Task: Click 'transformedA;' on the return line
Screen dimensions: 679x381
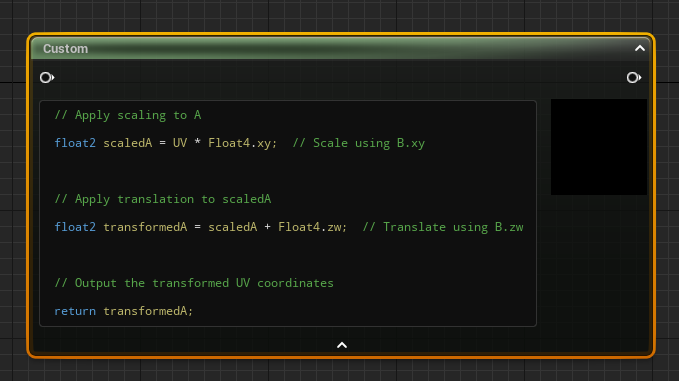Action: tap(148, 311)
